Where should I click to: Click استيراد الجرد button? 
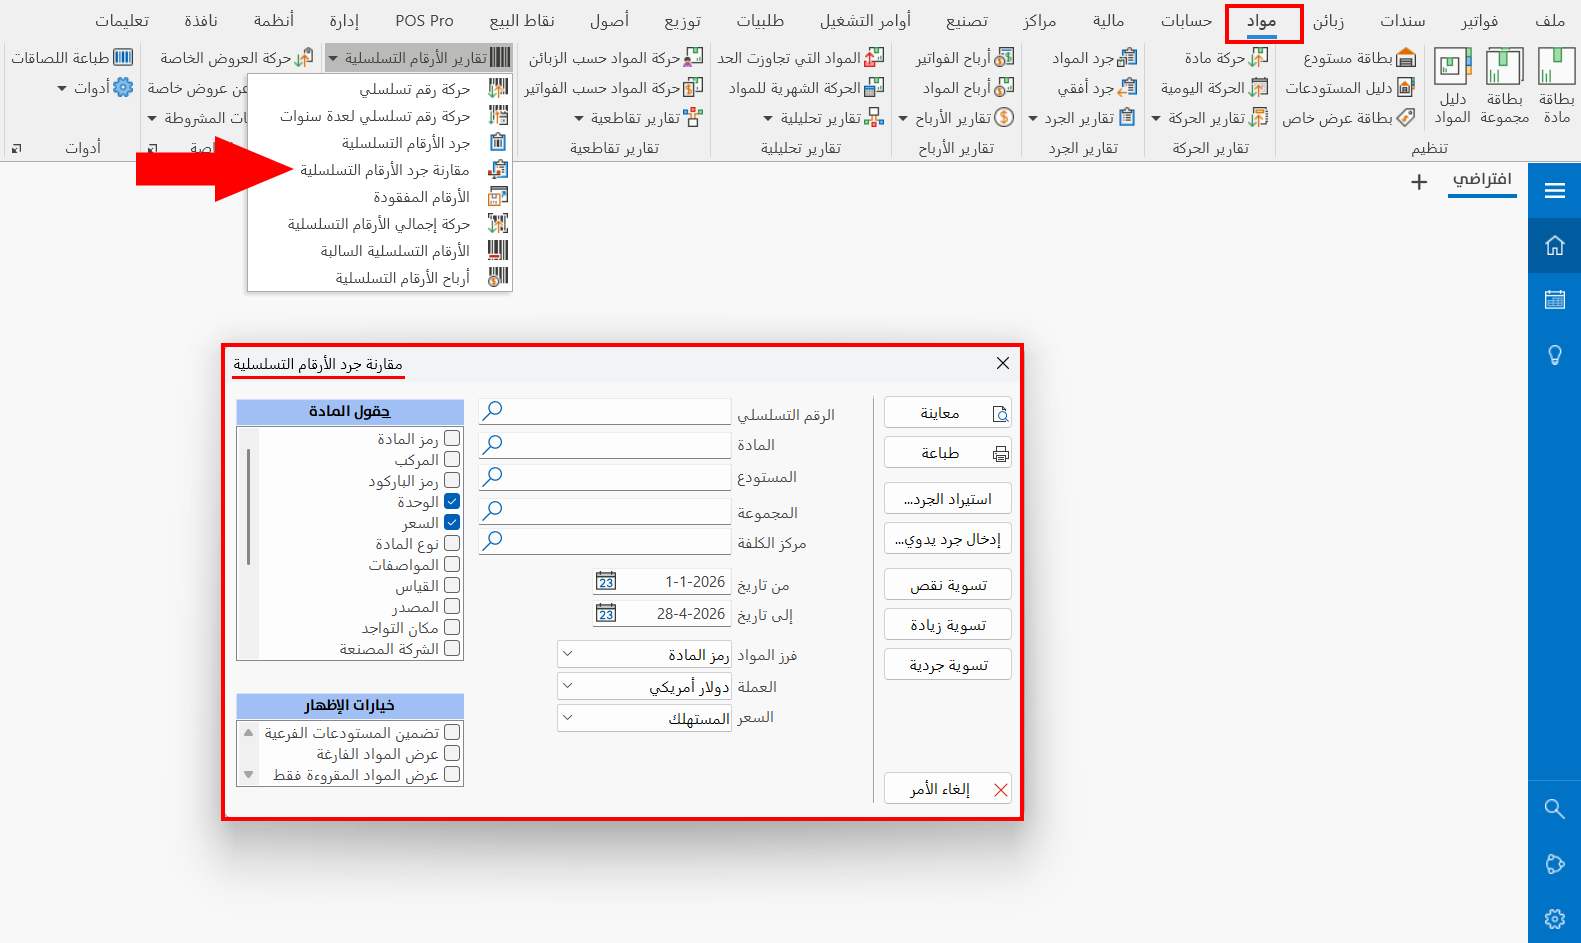948,499
